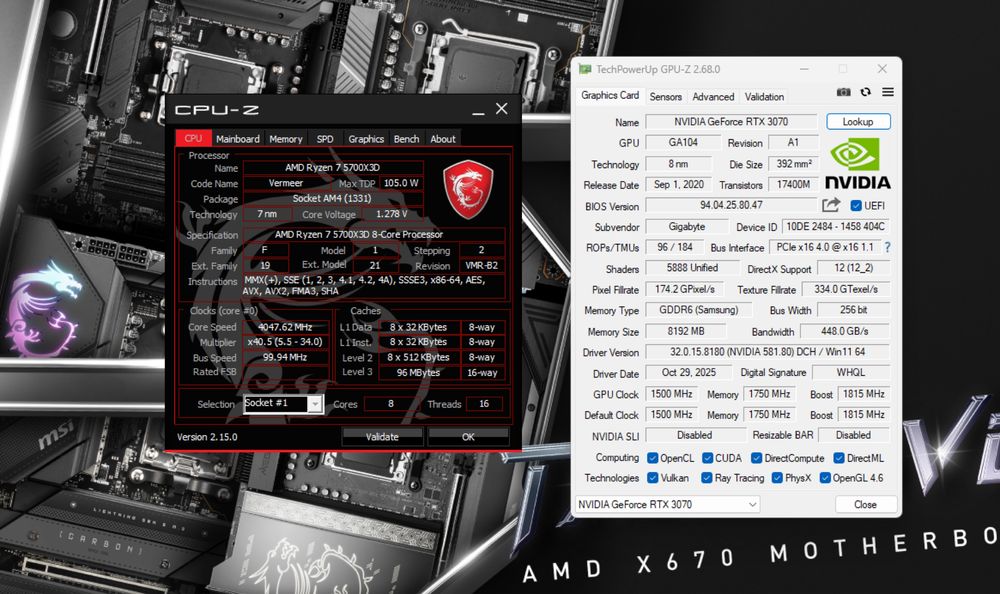The width and height of the screenshot is (1000, 594).
Task: Click the CPU Name field AMD Ryzen 7 5700X3D
Action: 332,167
